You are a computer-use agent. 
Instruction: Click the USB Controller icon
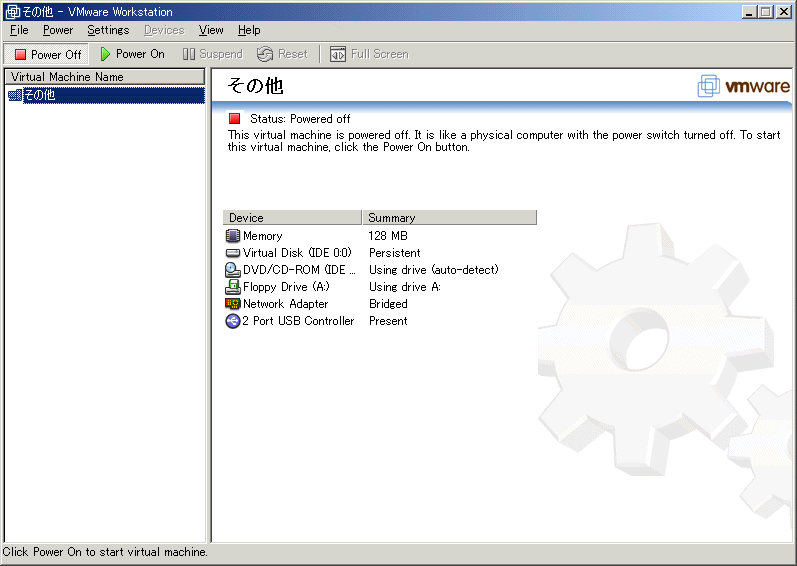[x=233, y=321]
